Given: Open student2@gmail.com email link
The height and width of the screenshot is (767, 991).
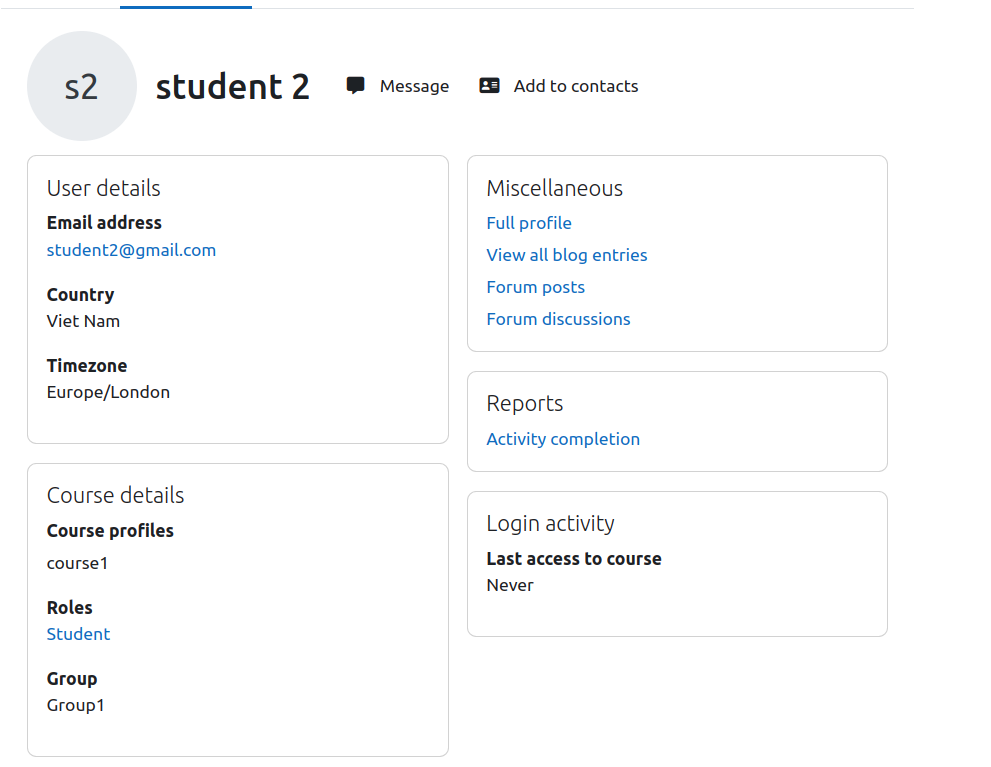Looking at the screenshot, I should pos(131,250).
